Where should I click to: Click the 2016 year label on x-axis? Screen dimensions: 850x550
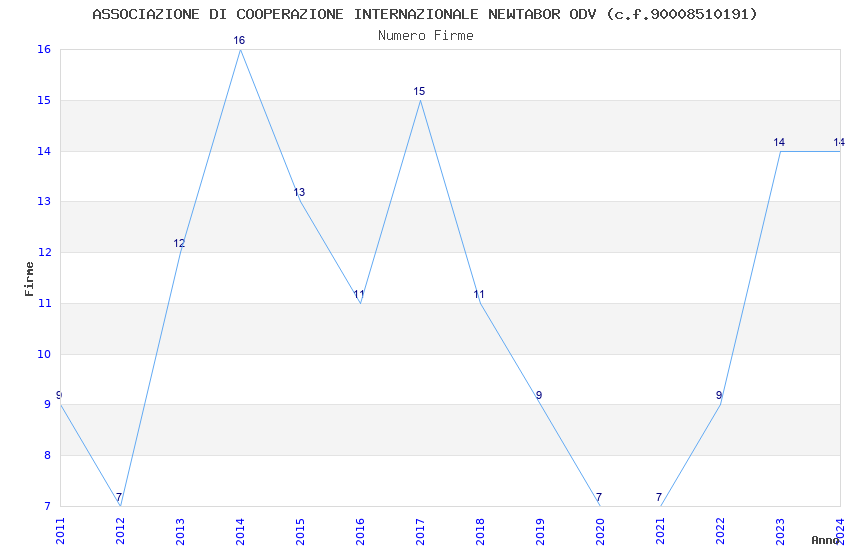pyautogui.click(x=360, y=531)
